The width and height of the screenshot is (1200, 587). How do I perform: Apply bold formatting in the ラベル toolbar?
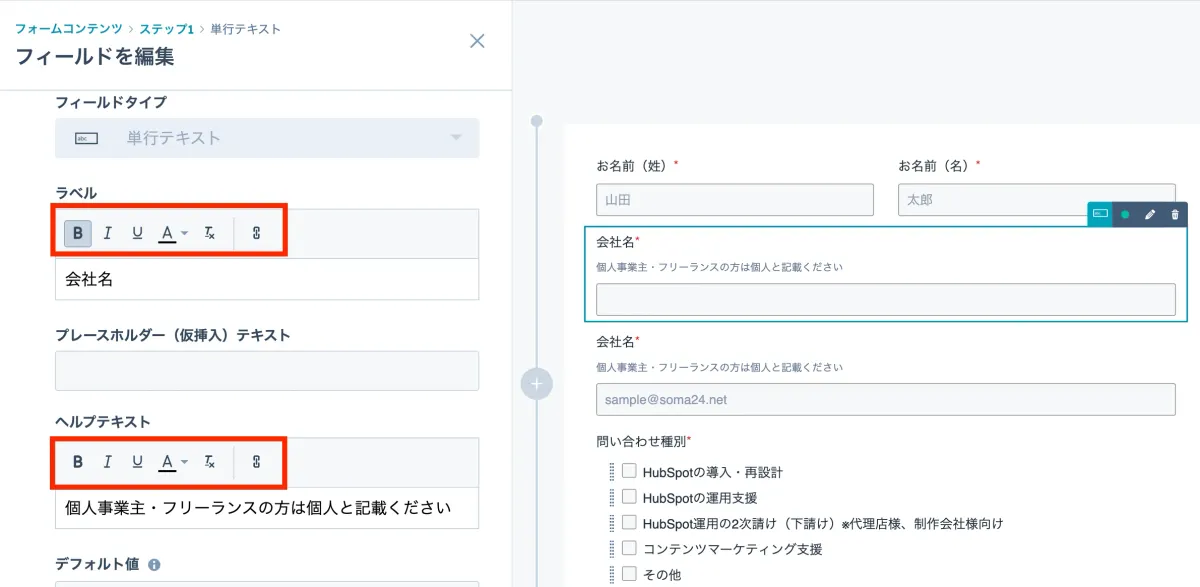coord(78,233)
